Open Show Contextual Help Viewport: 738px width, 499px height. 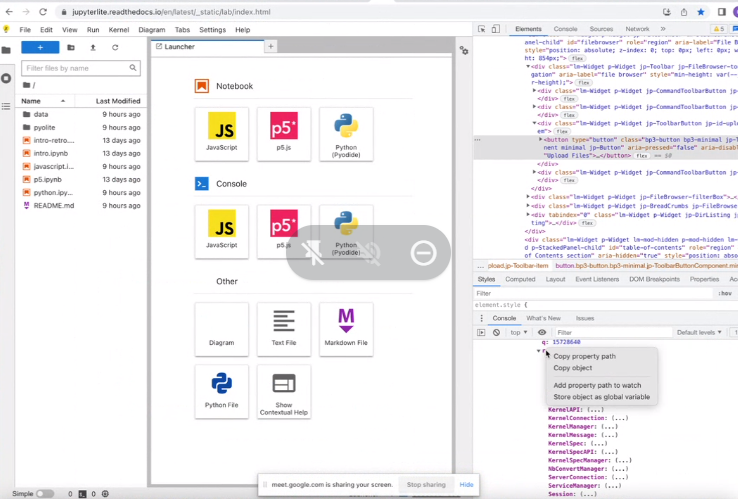(x=284, y=391)
